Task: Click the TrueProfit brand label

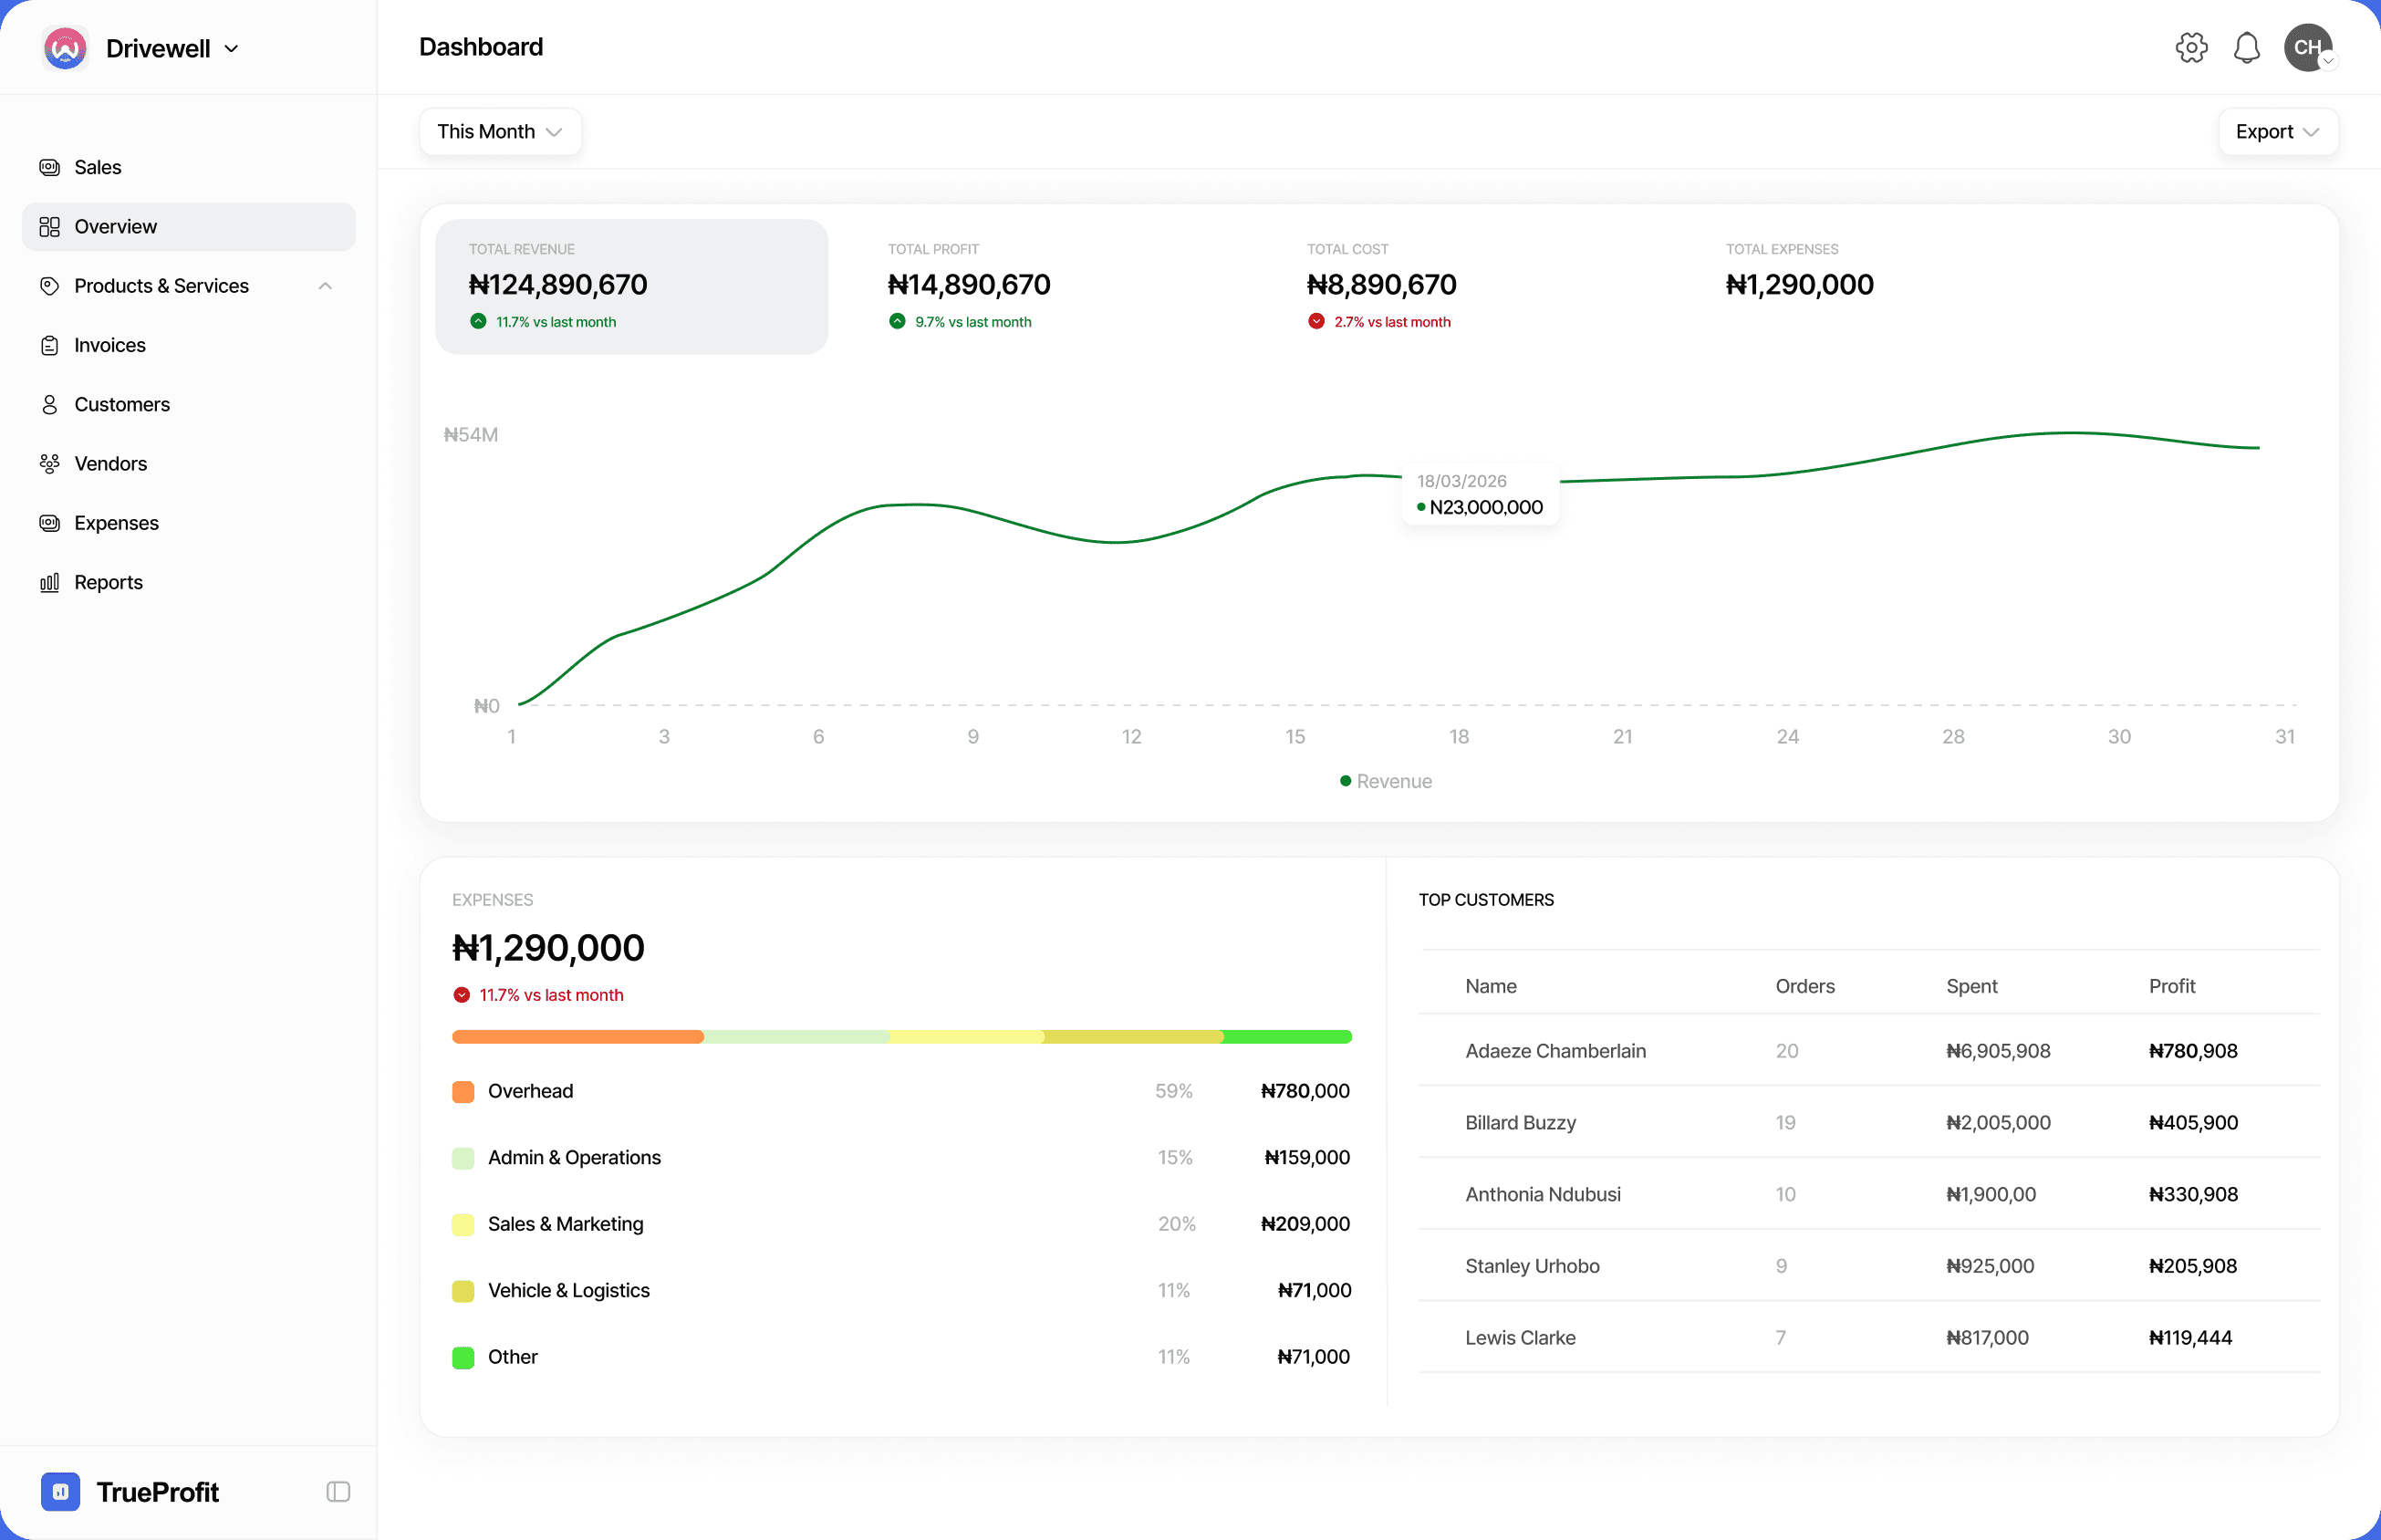Action: click(157, 1492)
